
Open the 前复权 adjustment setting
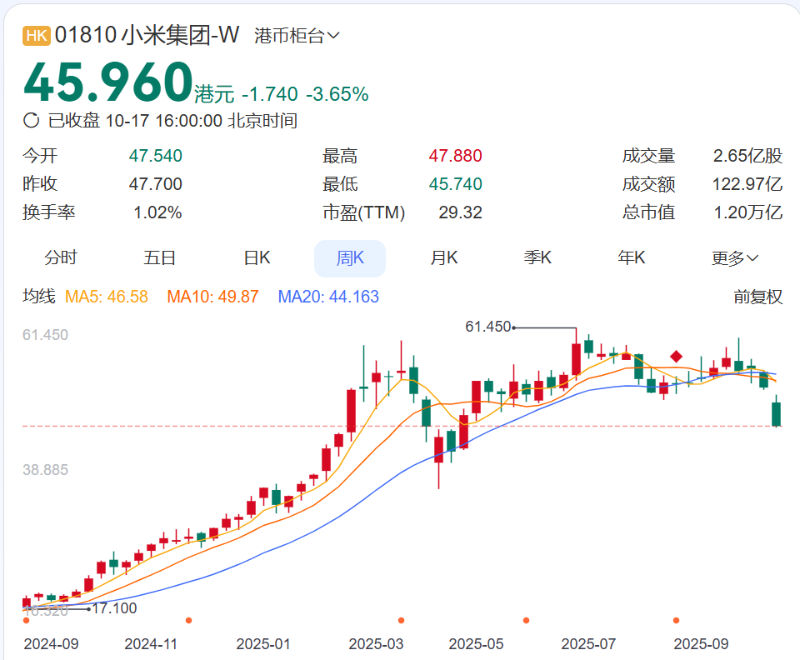pos(760,295)
